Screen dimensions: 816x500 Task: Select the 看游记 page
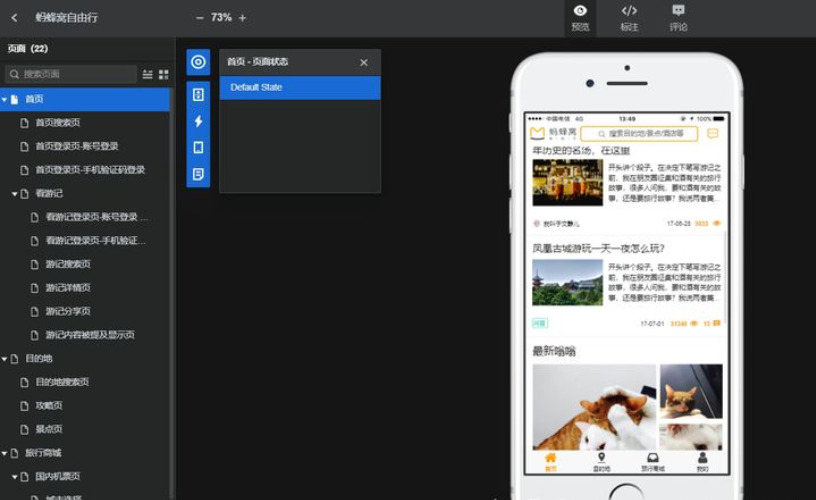(x=49, y=194)
